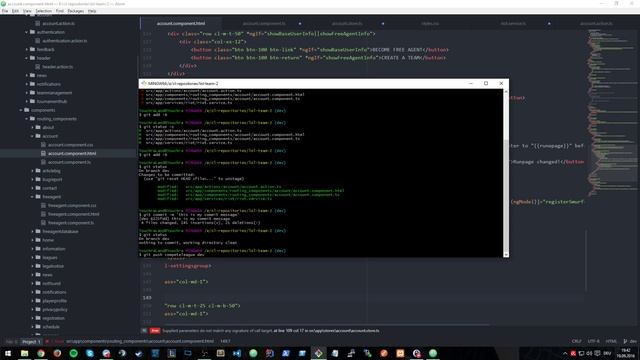The width and height of the screenshot is (640, 360).
Task: Open Spotify from the taskbar
Action: coord(73,353)
